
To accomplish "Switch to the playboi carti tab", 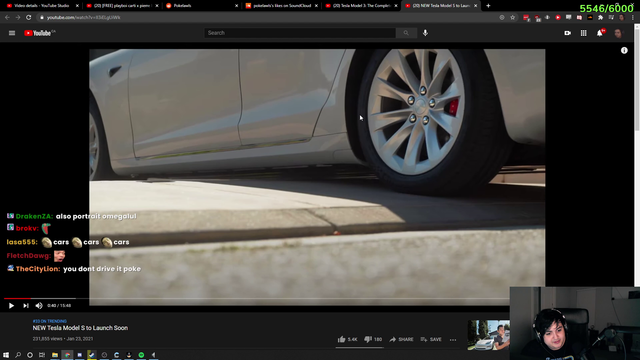I will pyautogui.click(x=122, y=6).
